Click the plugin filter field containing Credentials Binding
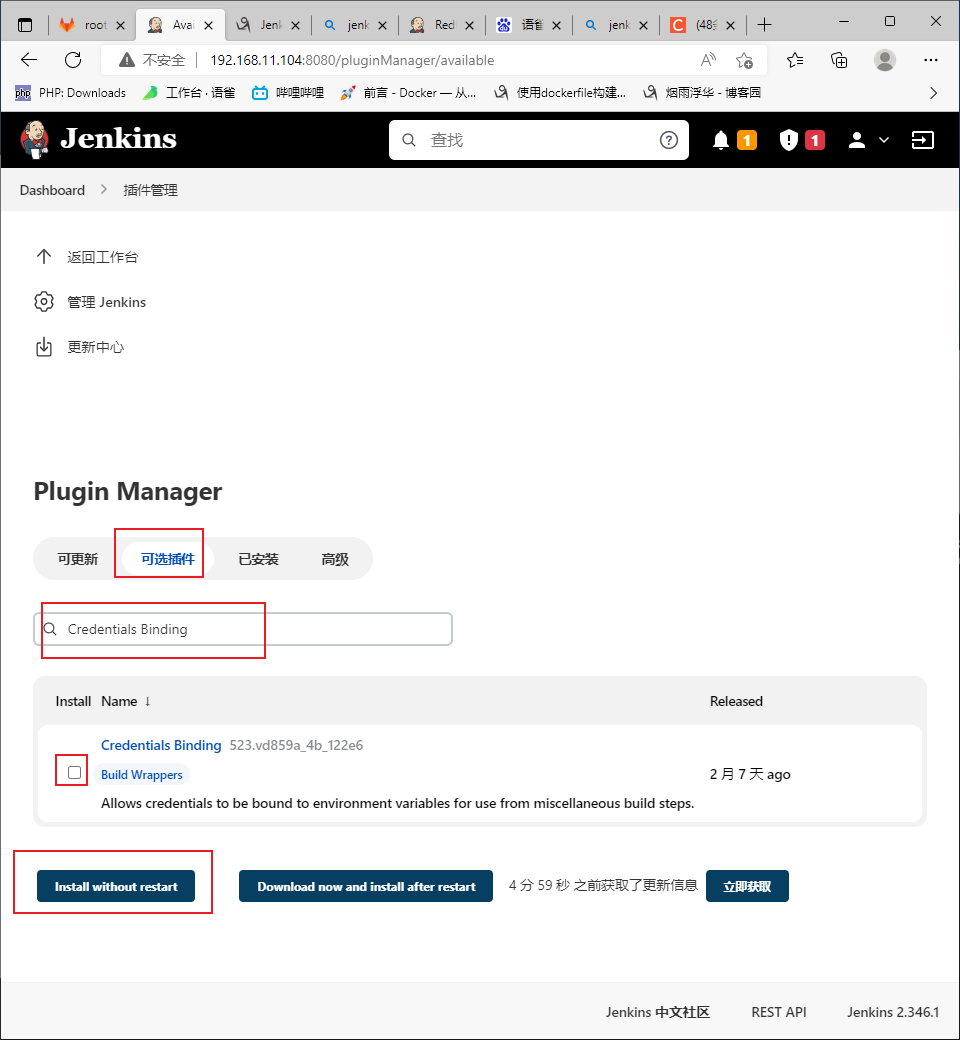The width and height of the screenshot is (960, 1040). coord(243,629)
